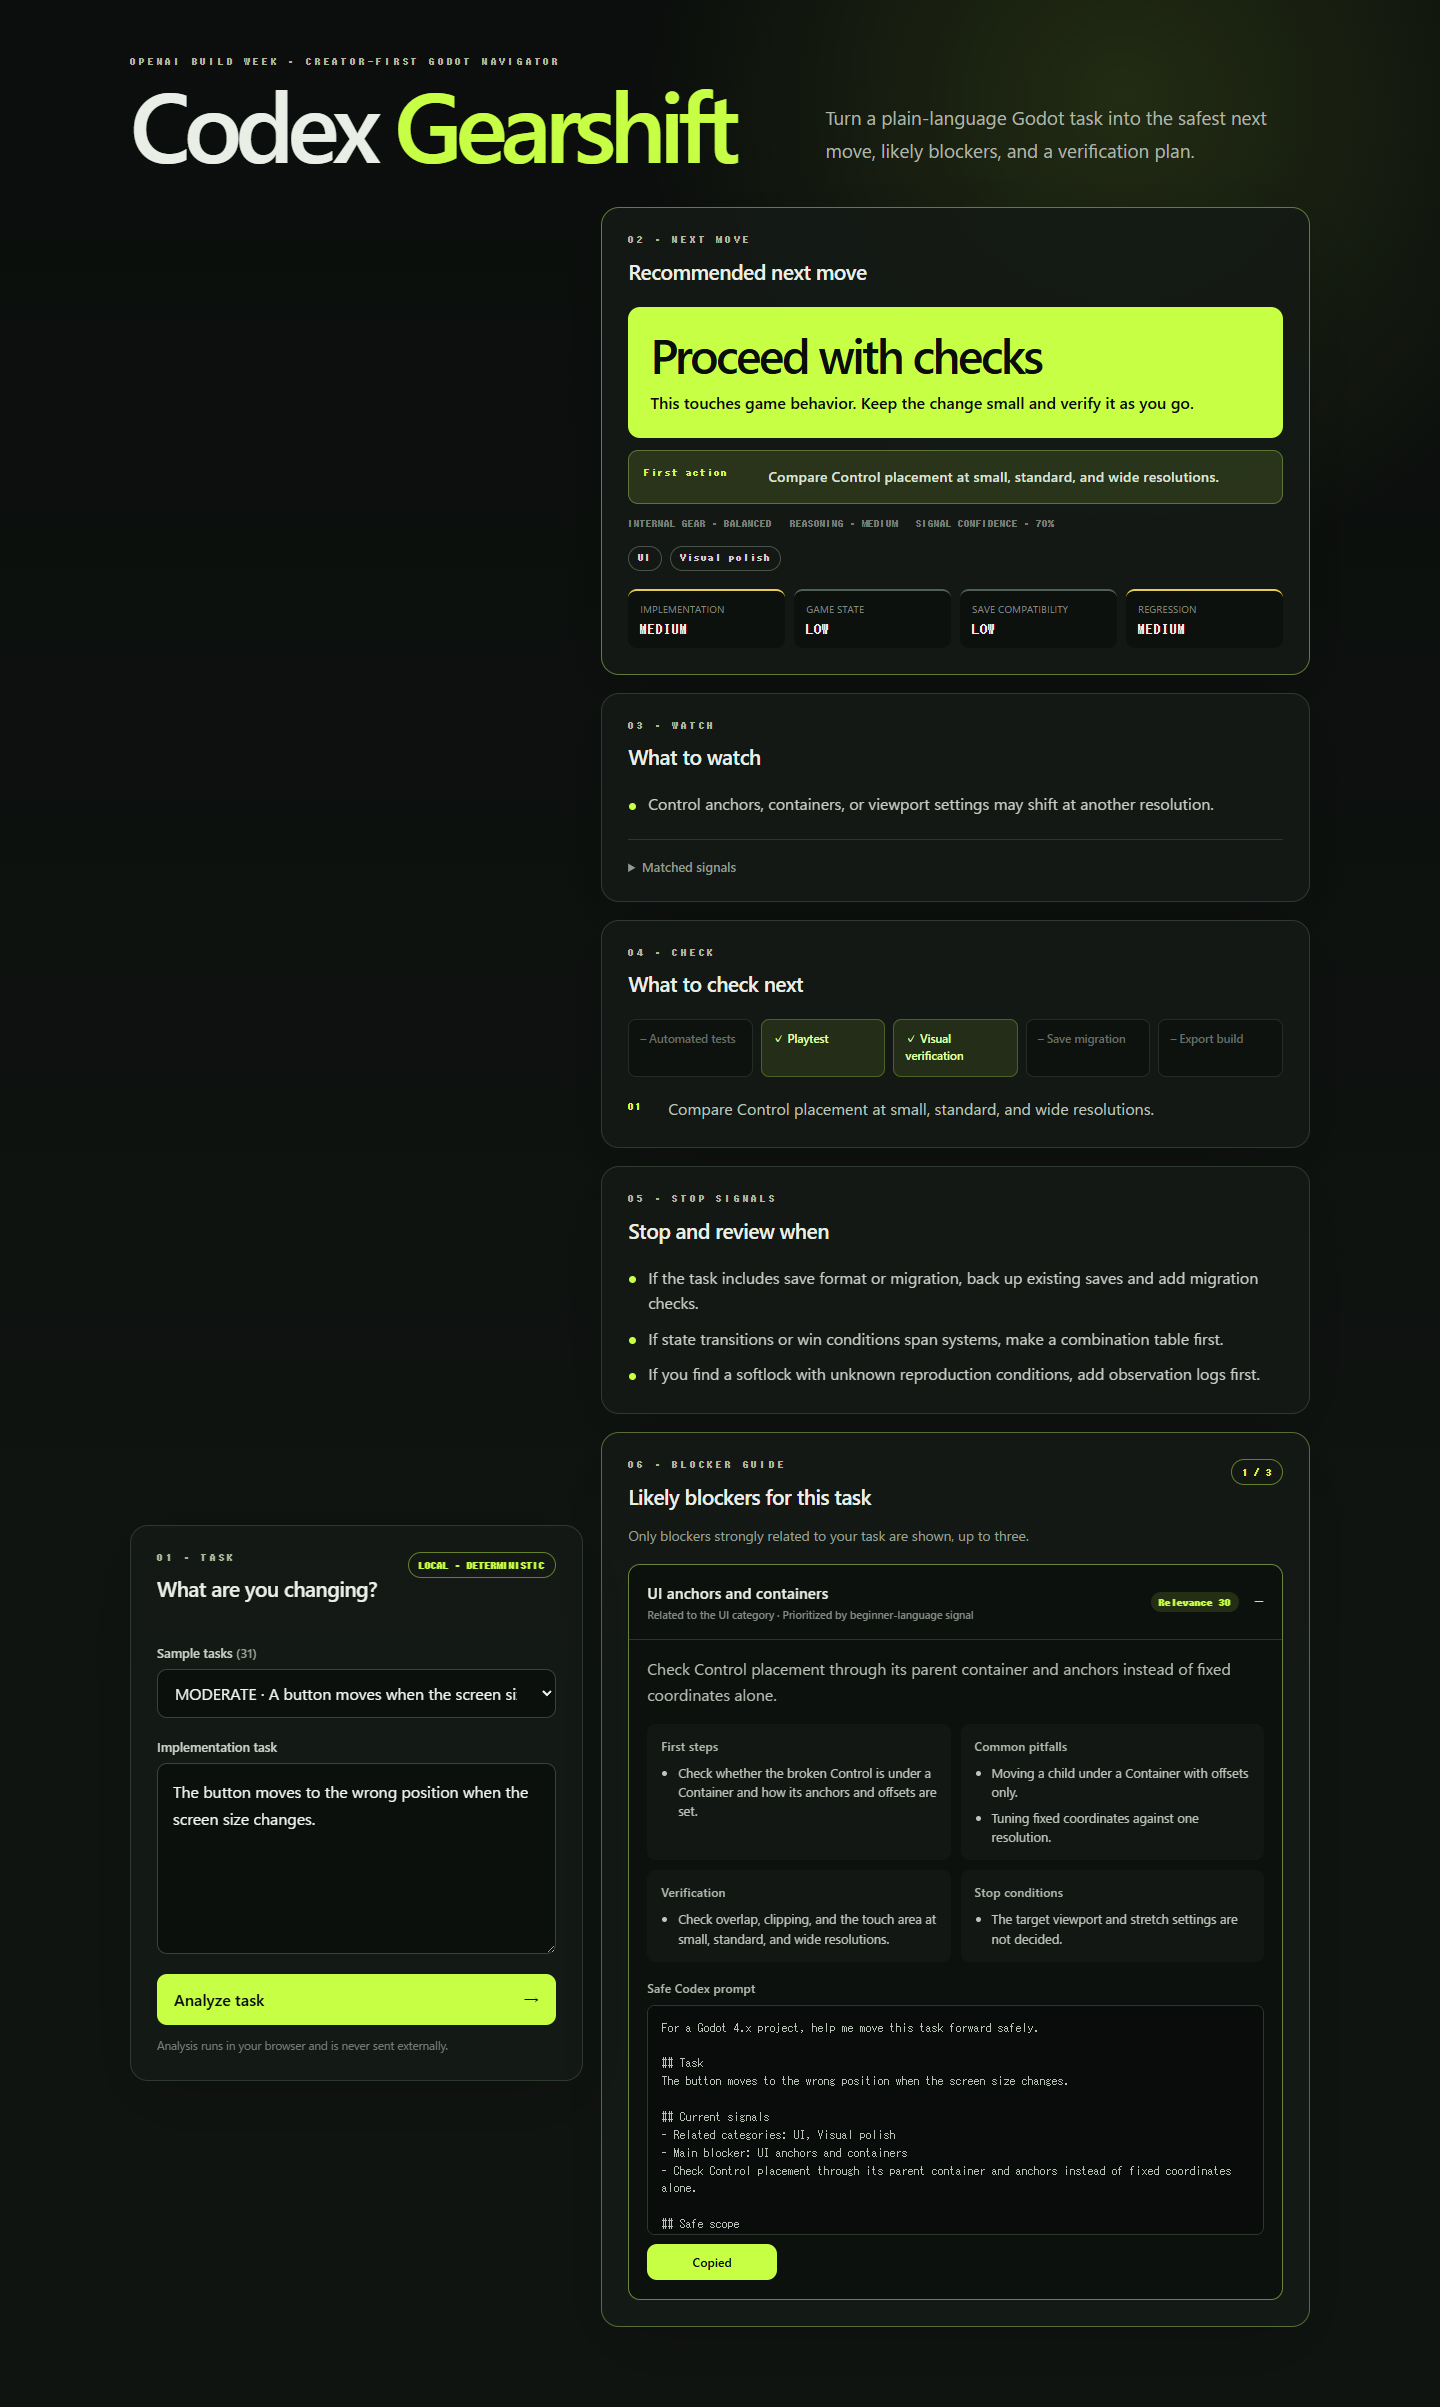Screen dimensions: 1440x2407
Task: Click the Codex Gearshift heading
Action: (436, 128)
